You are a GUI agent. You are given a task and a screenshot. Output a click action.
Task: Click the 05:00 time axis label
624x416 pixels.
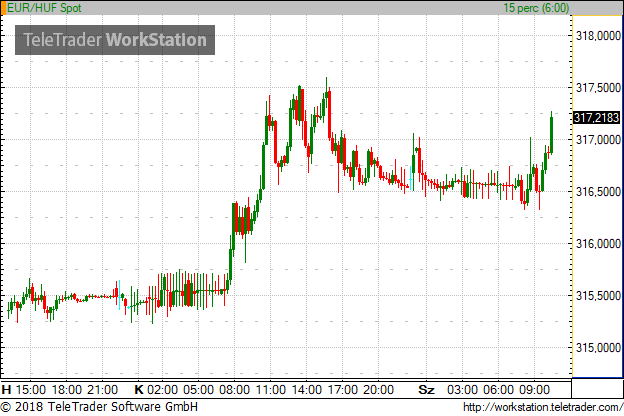click(x=198, y=389)
